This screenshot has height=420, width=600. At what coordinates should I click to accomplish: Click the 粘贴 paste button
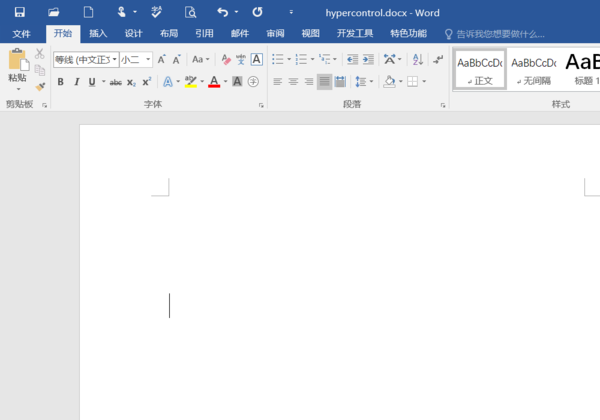(18, 65)
